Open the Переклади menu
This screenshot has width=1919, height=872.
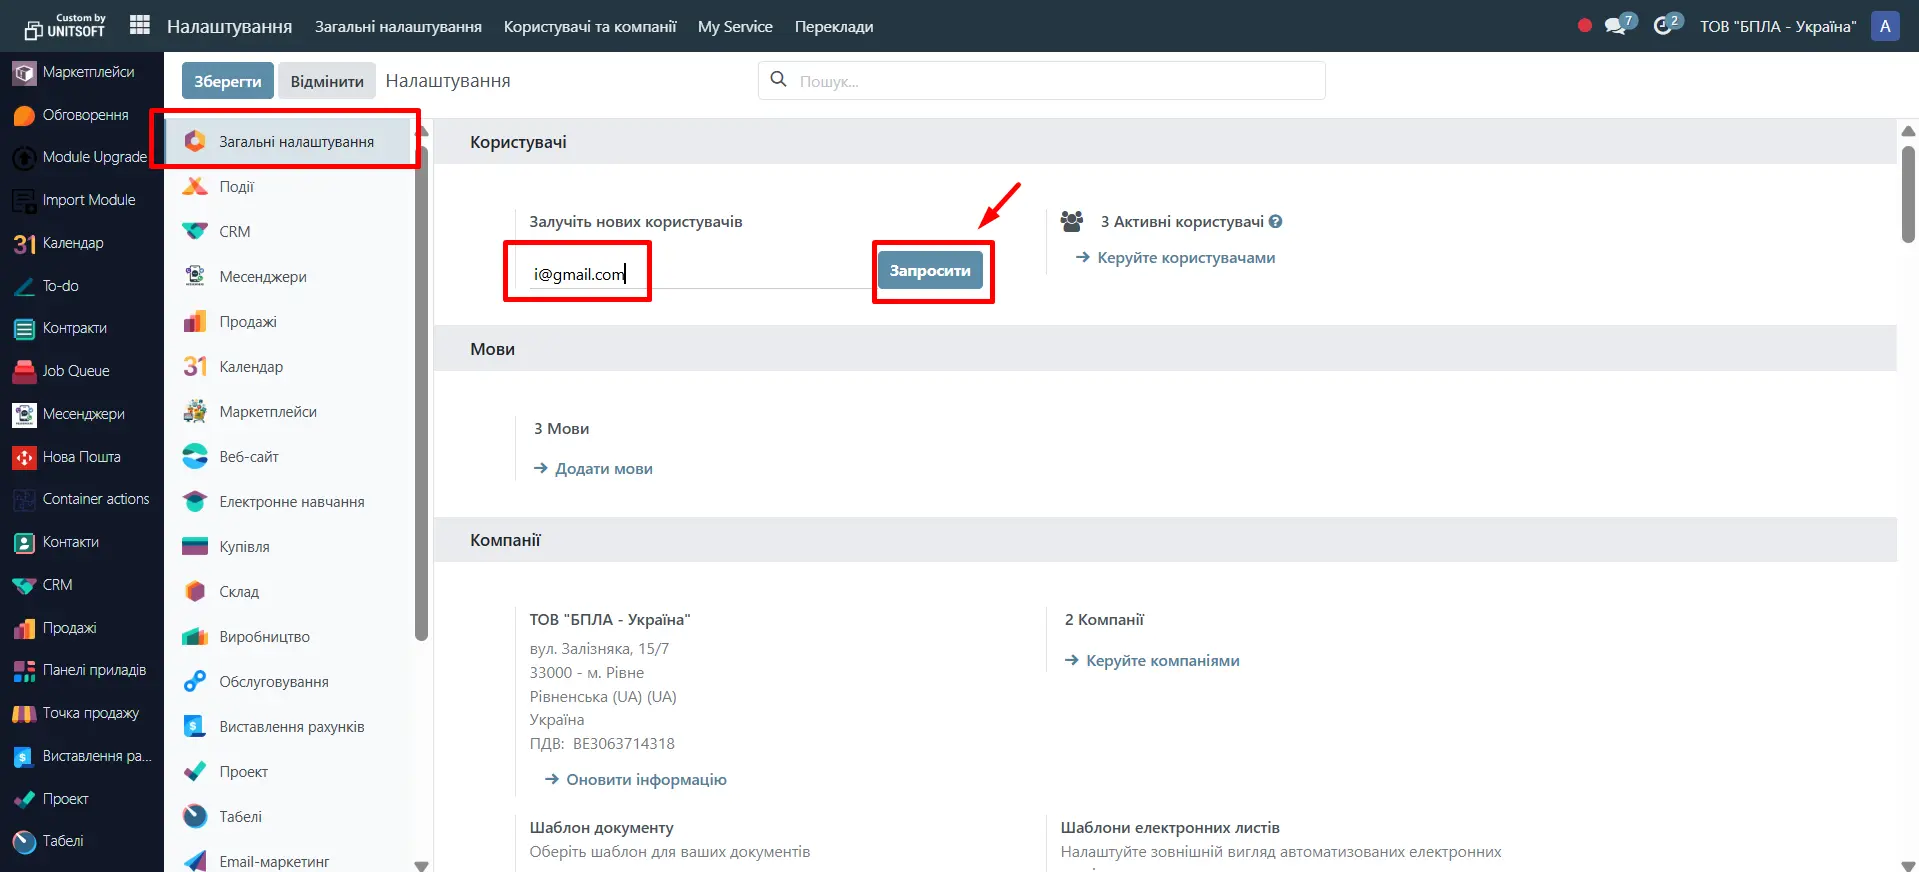click(x=833, y=26)
